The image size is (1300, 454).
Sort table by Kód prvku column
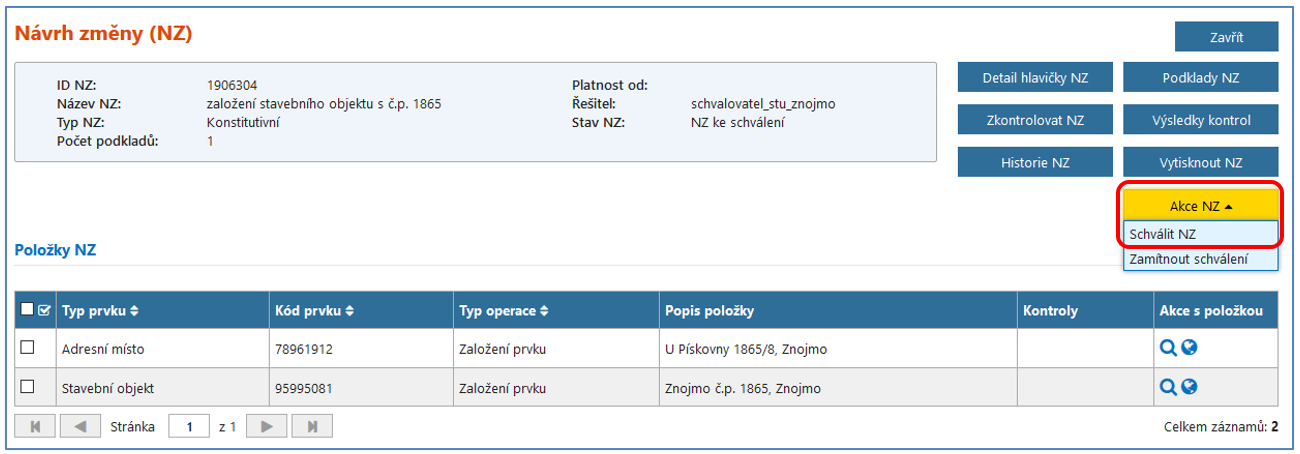click(x=314, y=311)
